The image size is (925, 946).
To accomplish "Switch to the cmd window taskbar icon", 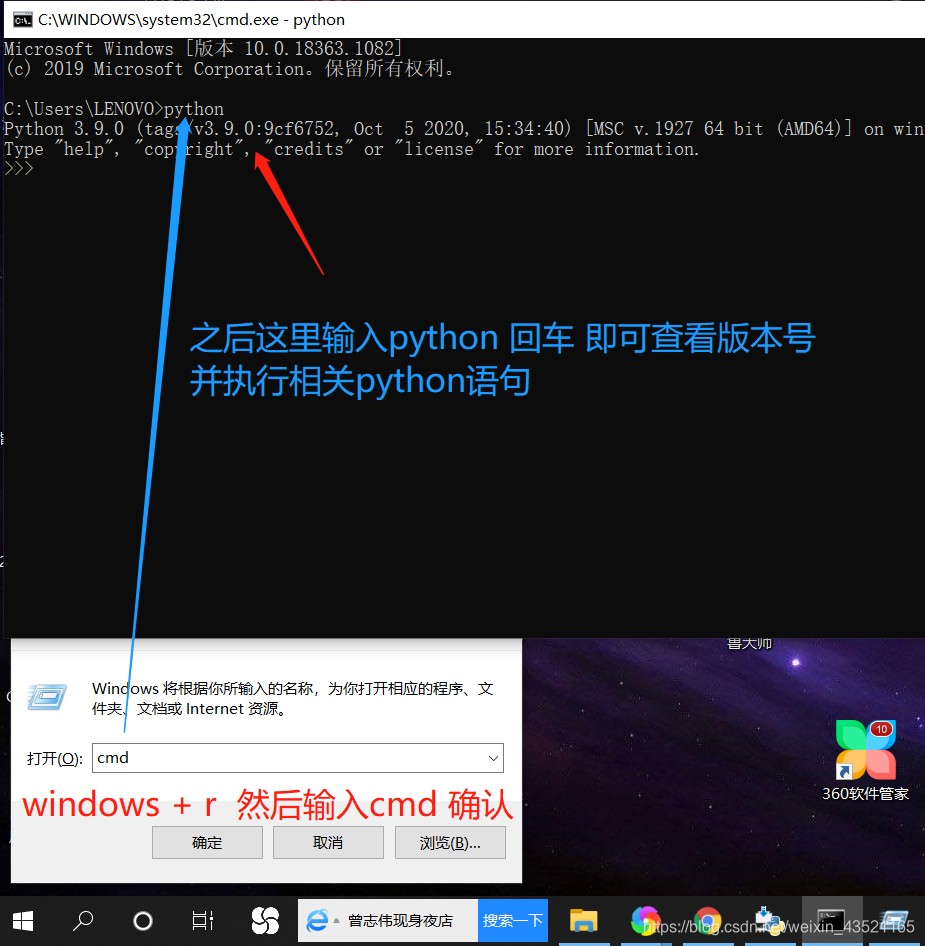I will click(831, 921).
